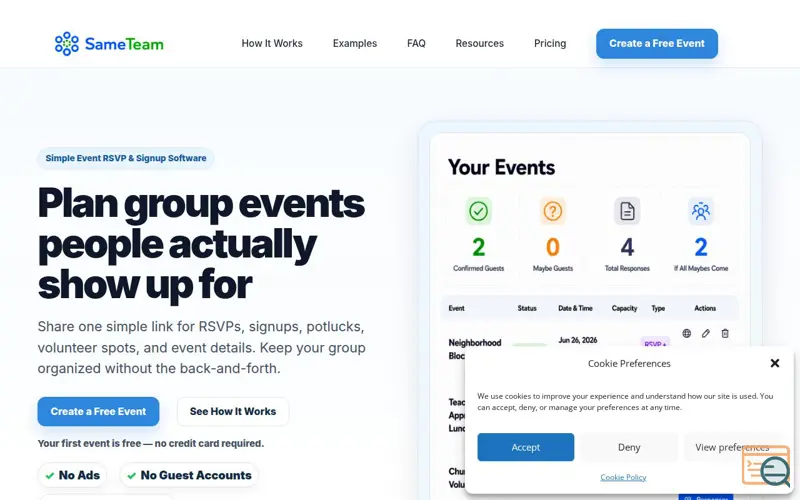Click the If All Maybes Come people icon
The height and width of the screenshot is (500, 800).
point(701,211)
